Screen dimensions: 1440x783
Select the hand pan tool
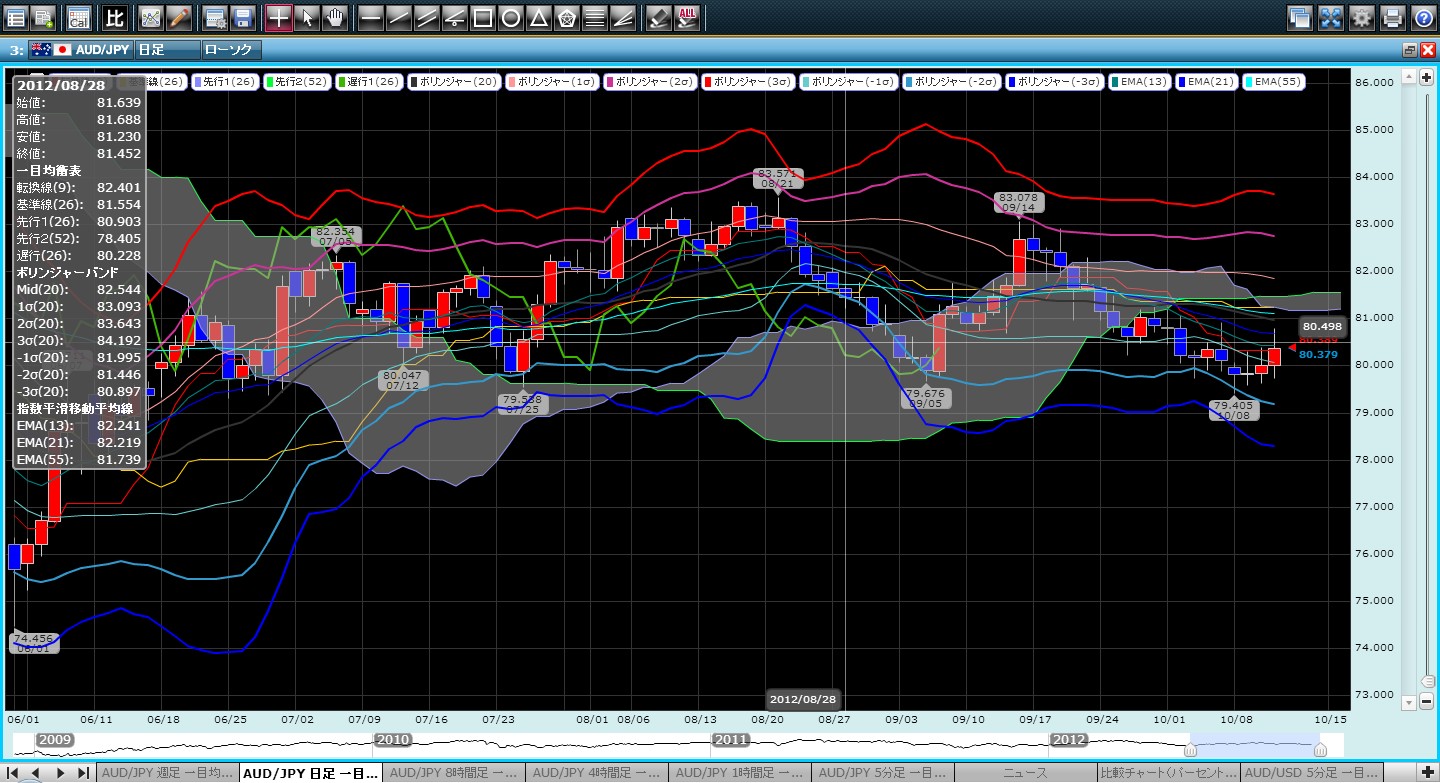335,17
